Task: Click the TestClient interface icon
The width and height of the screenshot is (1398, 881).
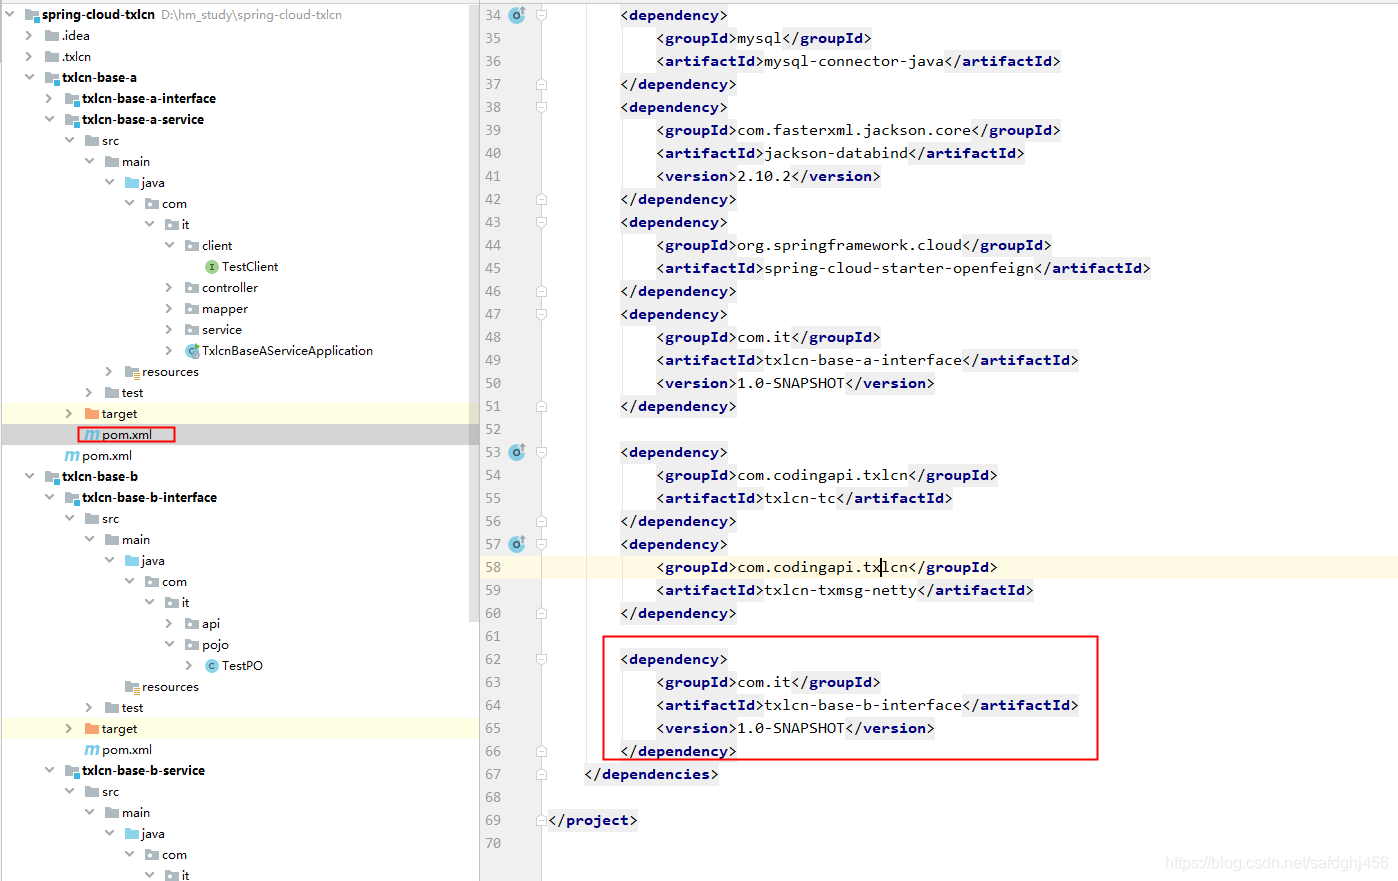Action: pyautogui.click(x=212, y=267)
